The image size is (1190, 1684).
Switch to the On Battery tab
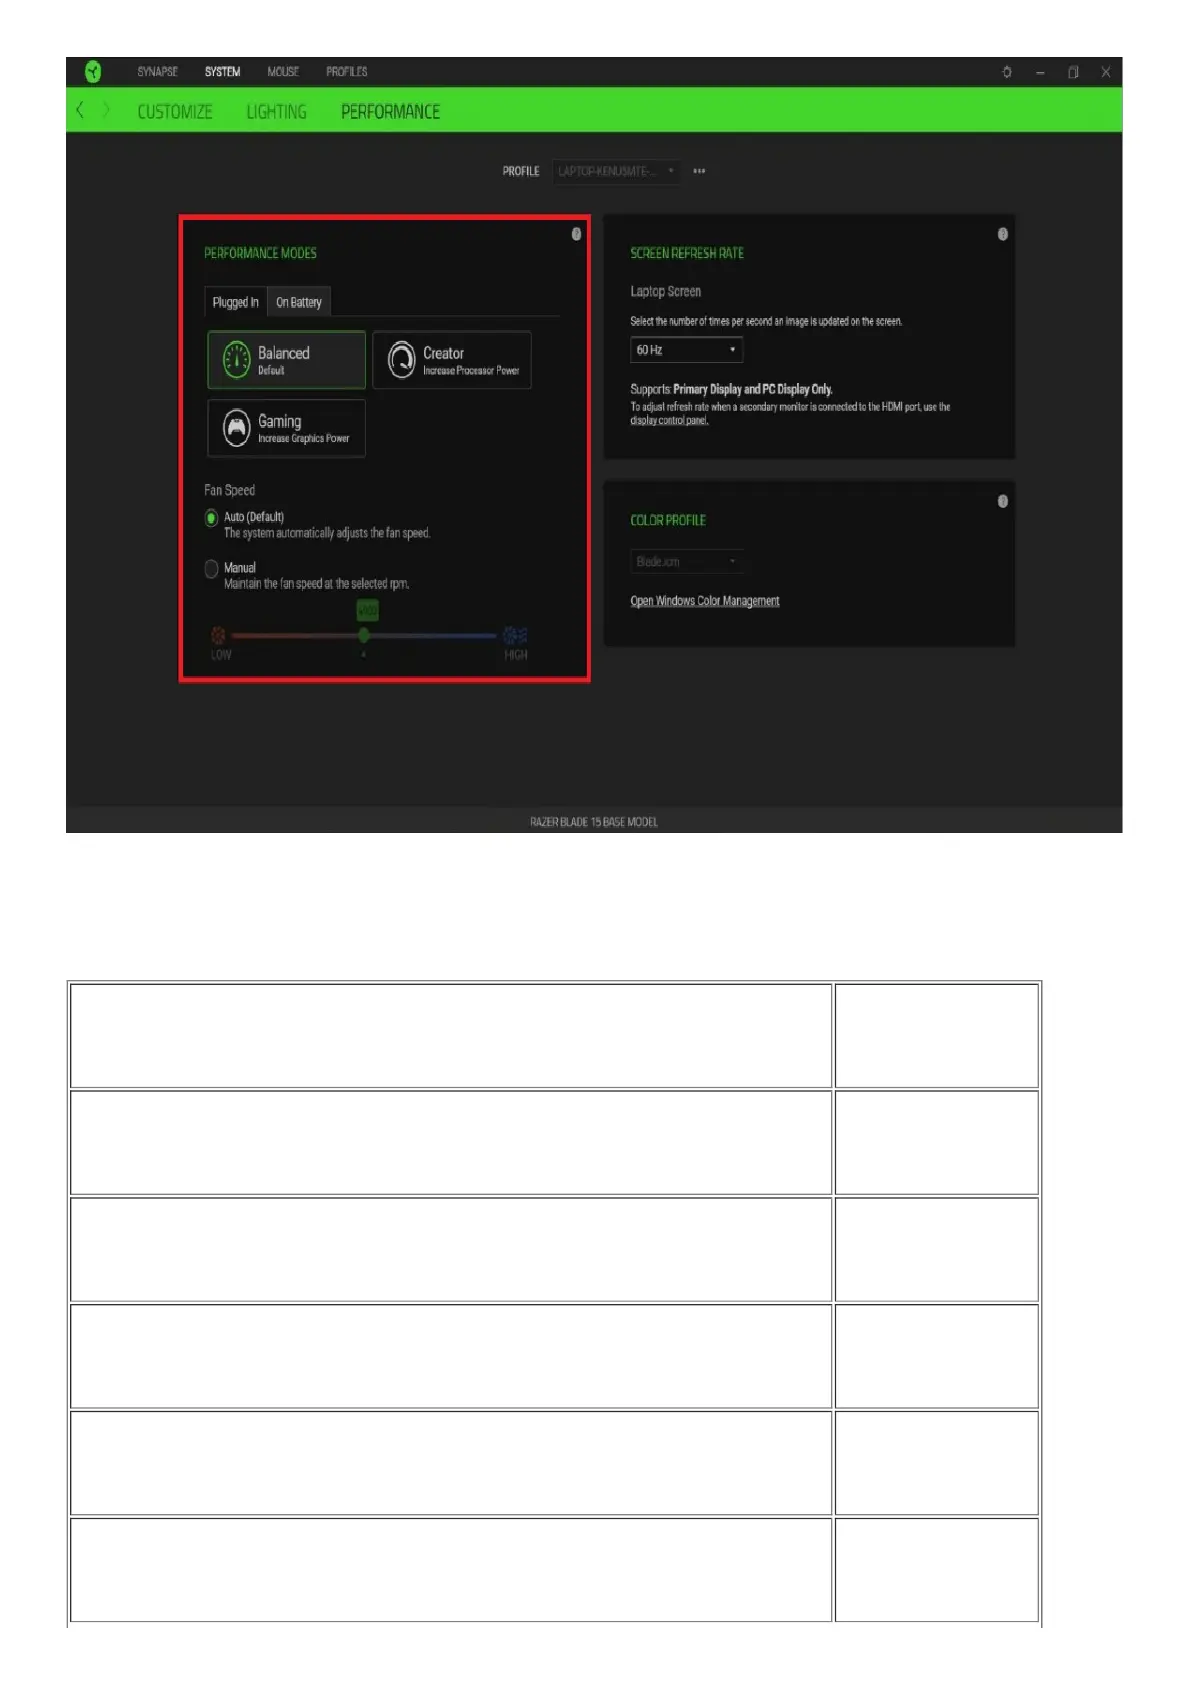299,302
